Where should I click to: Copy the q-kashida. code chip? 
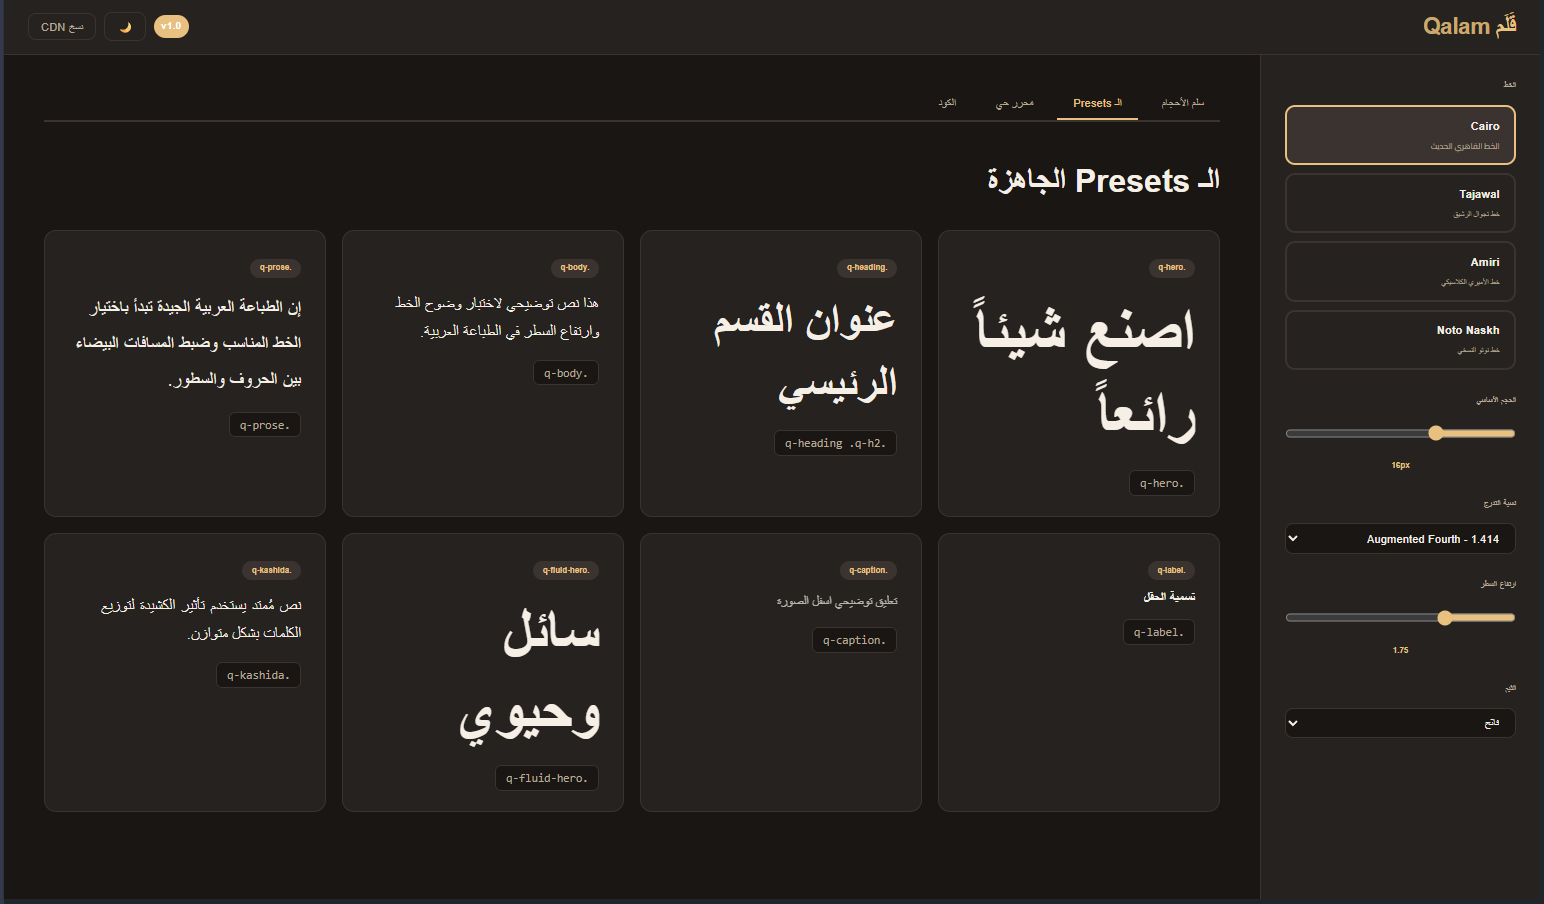point(258,675)
